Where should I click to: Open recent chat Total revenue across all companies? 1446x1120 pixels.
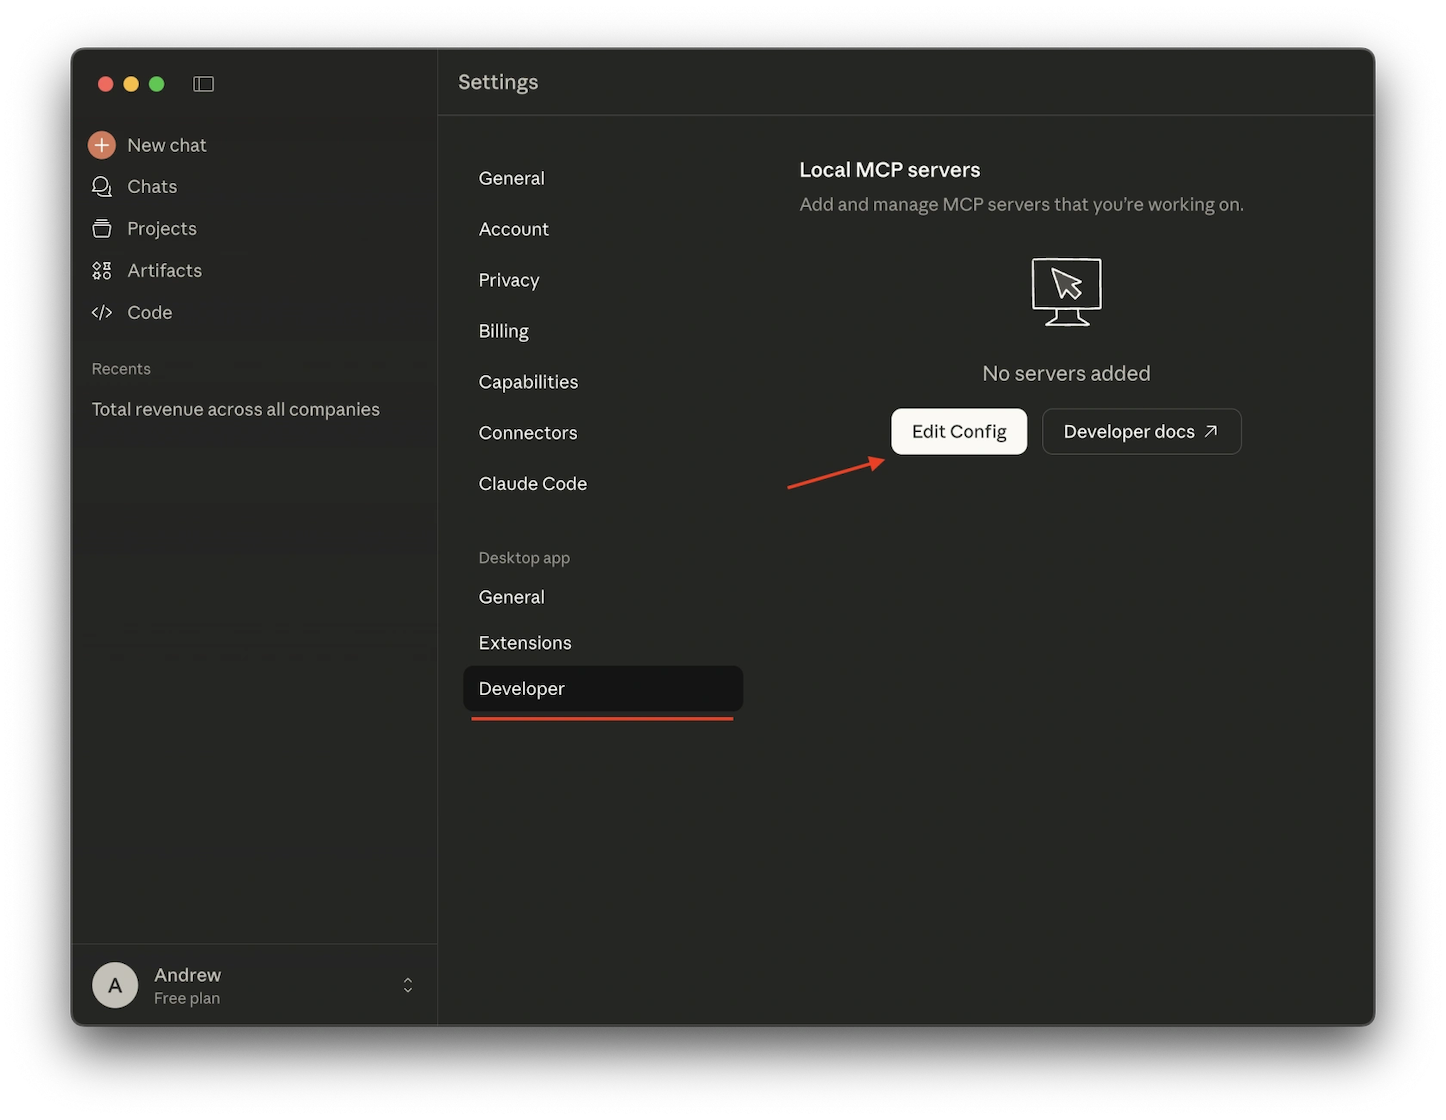pyautogui.click(x=236, y=410)
